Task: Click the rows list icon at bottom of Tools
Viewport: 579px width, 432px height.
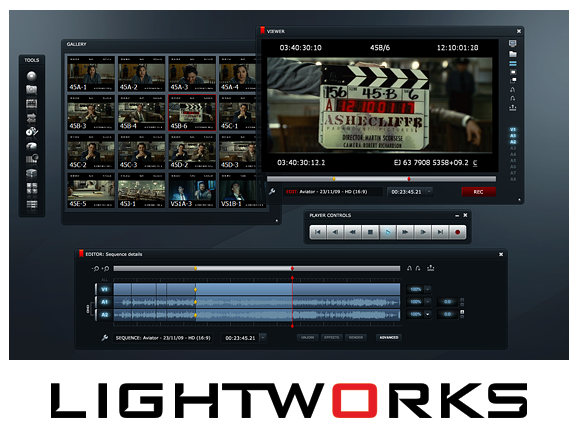Action: [32, 204]
